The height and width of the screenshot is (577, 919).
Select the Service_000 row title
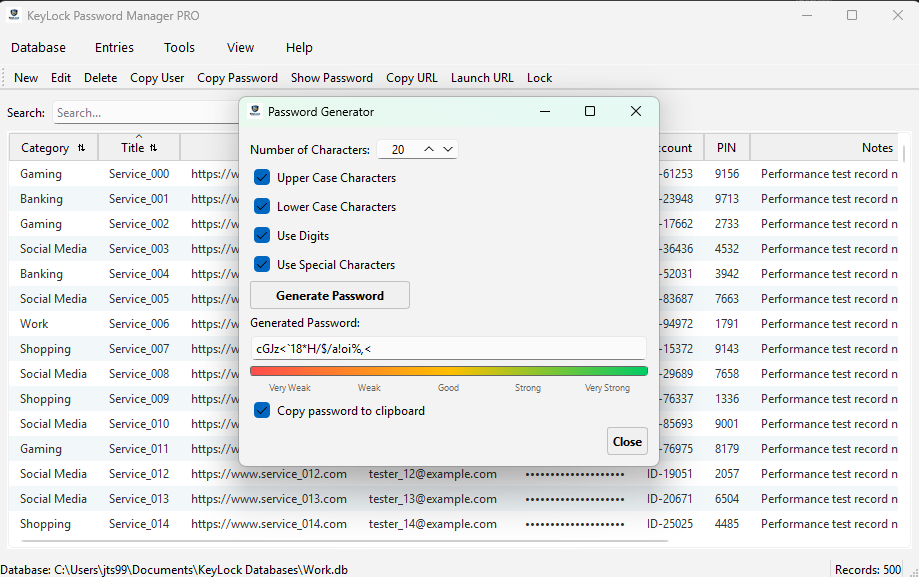(139, 174)
